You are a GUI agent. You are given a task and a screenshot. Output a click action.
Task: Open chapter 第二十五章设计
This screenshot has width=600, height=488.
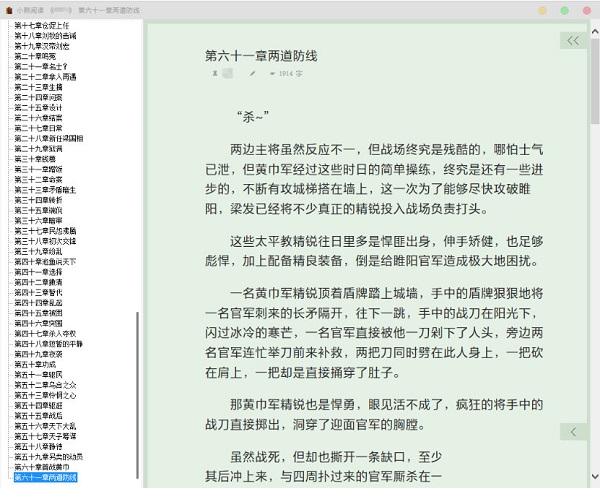click(x=38, y=108)
